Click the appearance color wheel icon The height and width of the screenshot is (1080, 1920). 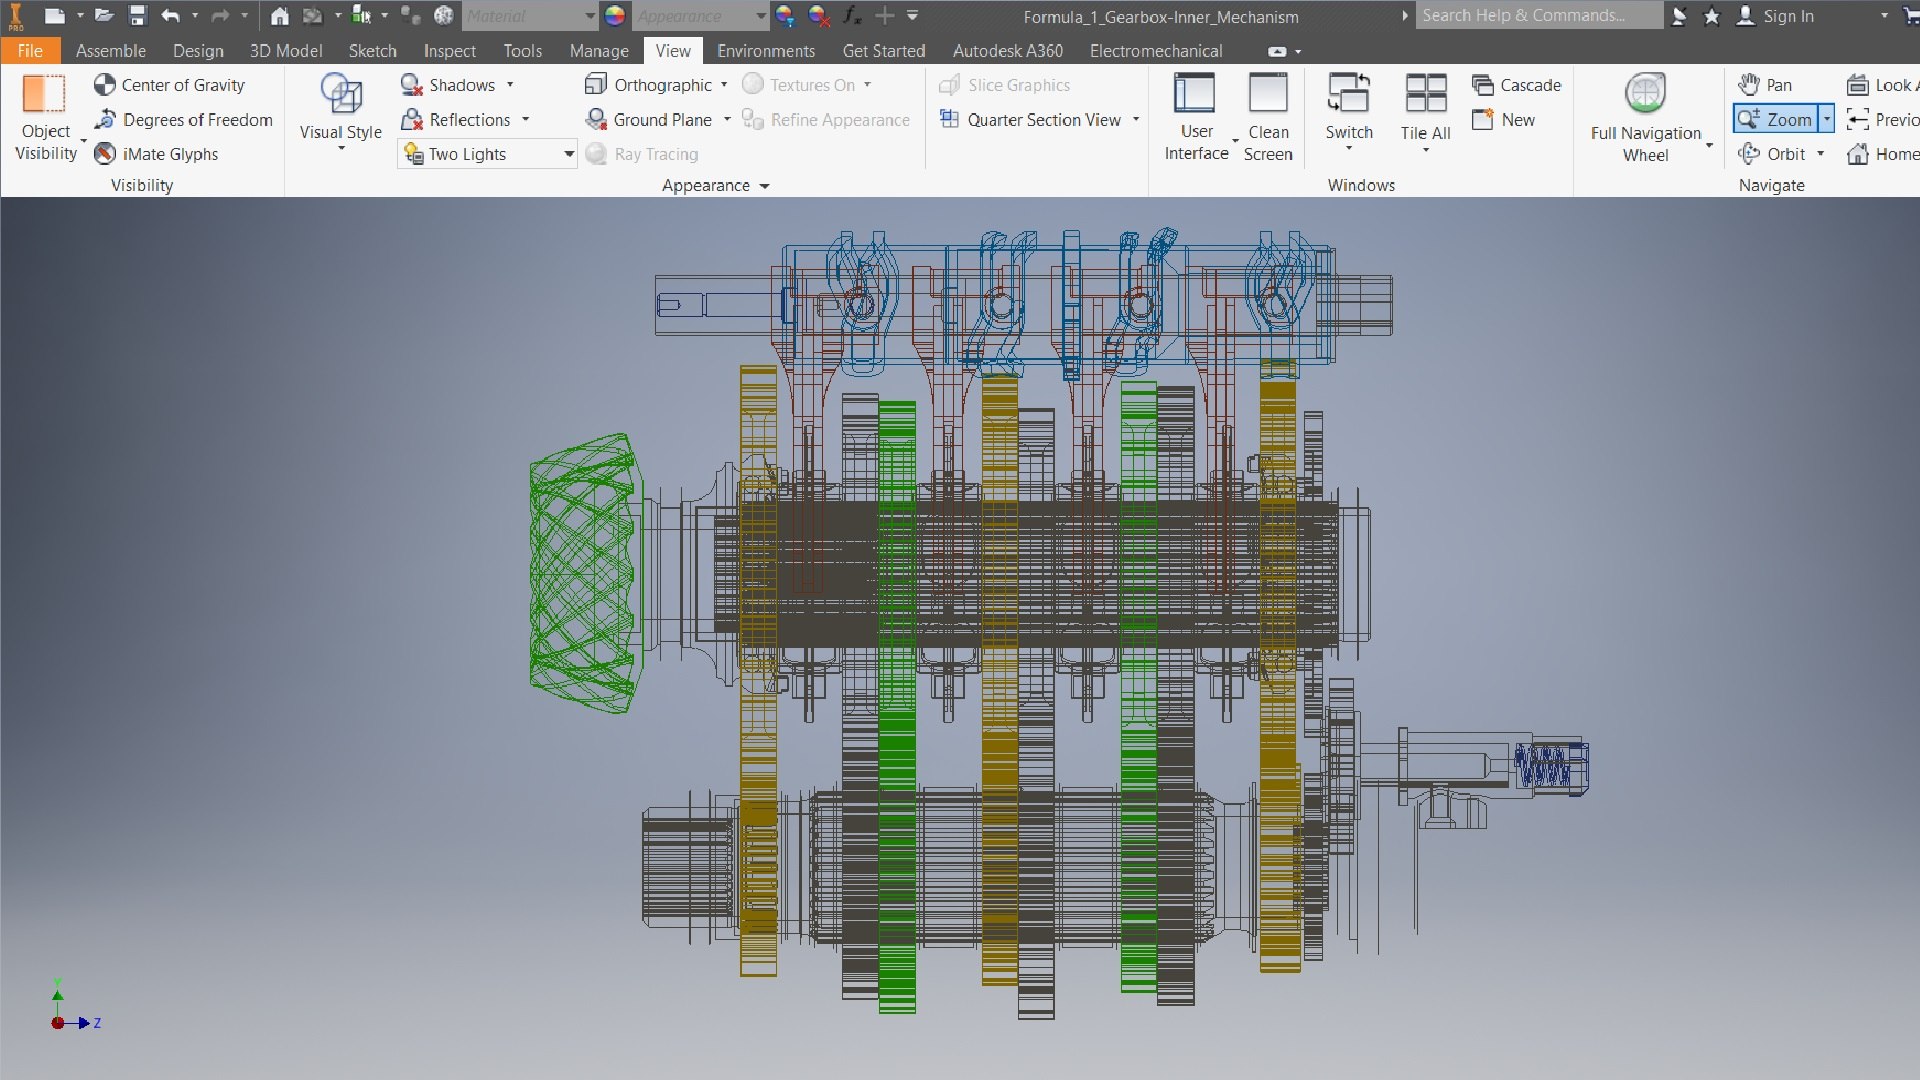(x=615, y=15)
